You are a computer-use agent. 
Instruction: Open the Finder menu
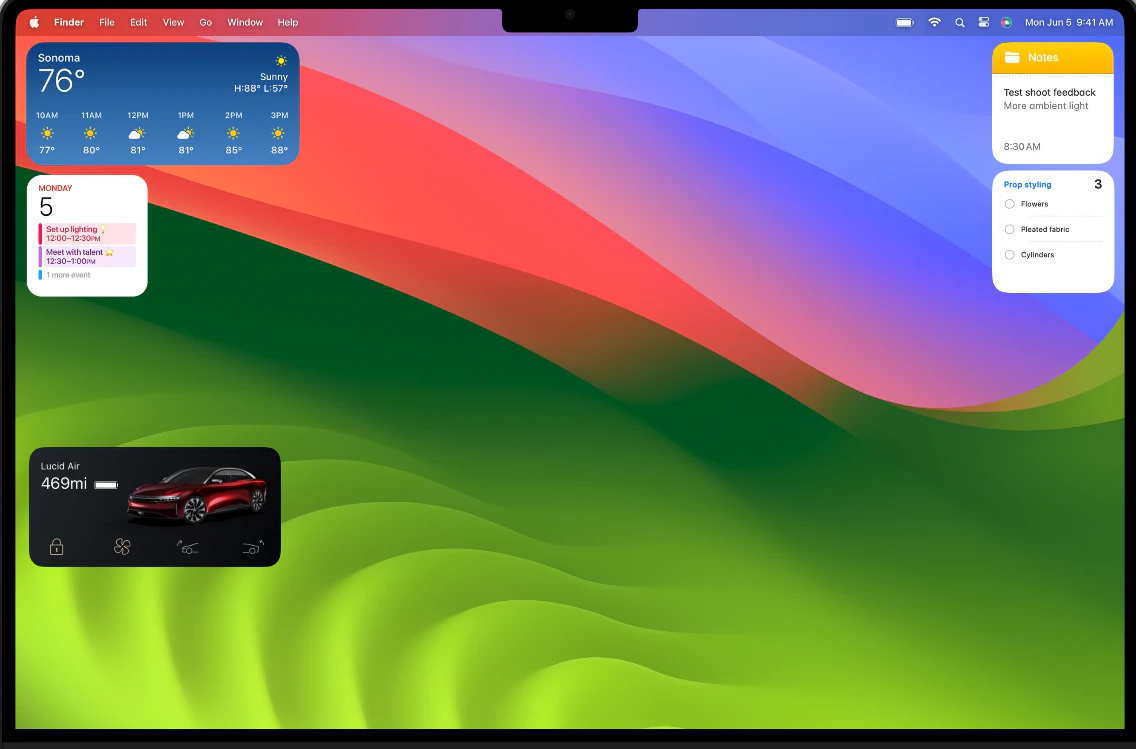tap(69, 22)
